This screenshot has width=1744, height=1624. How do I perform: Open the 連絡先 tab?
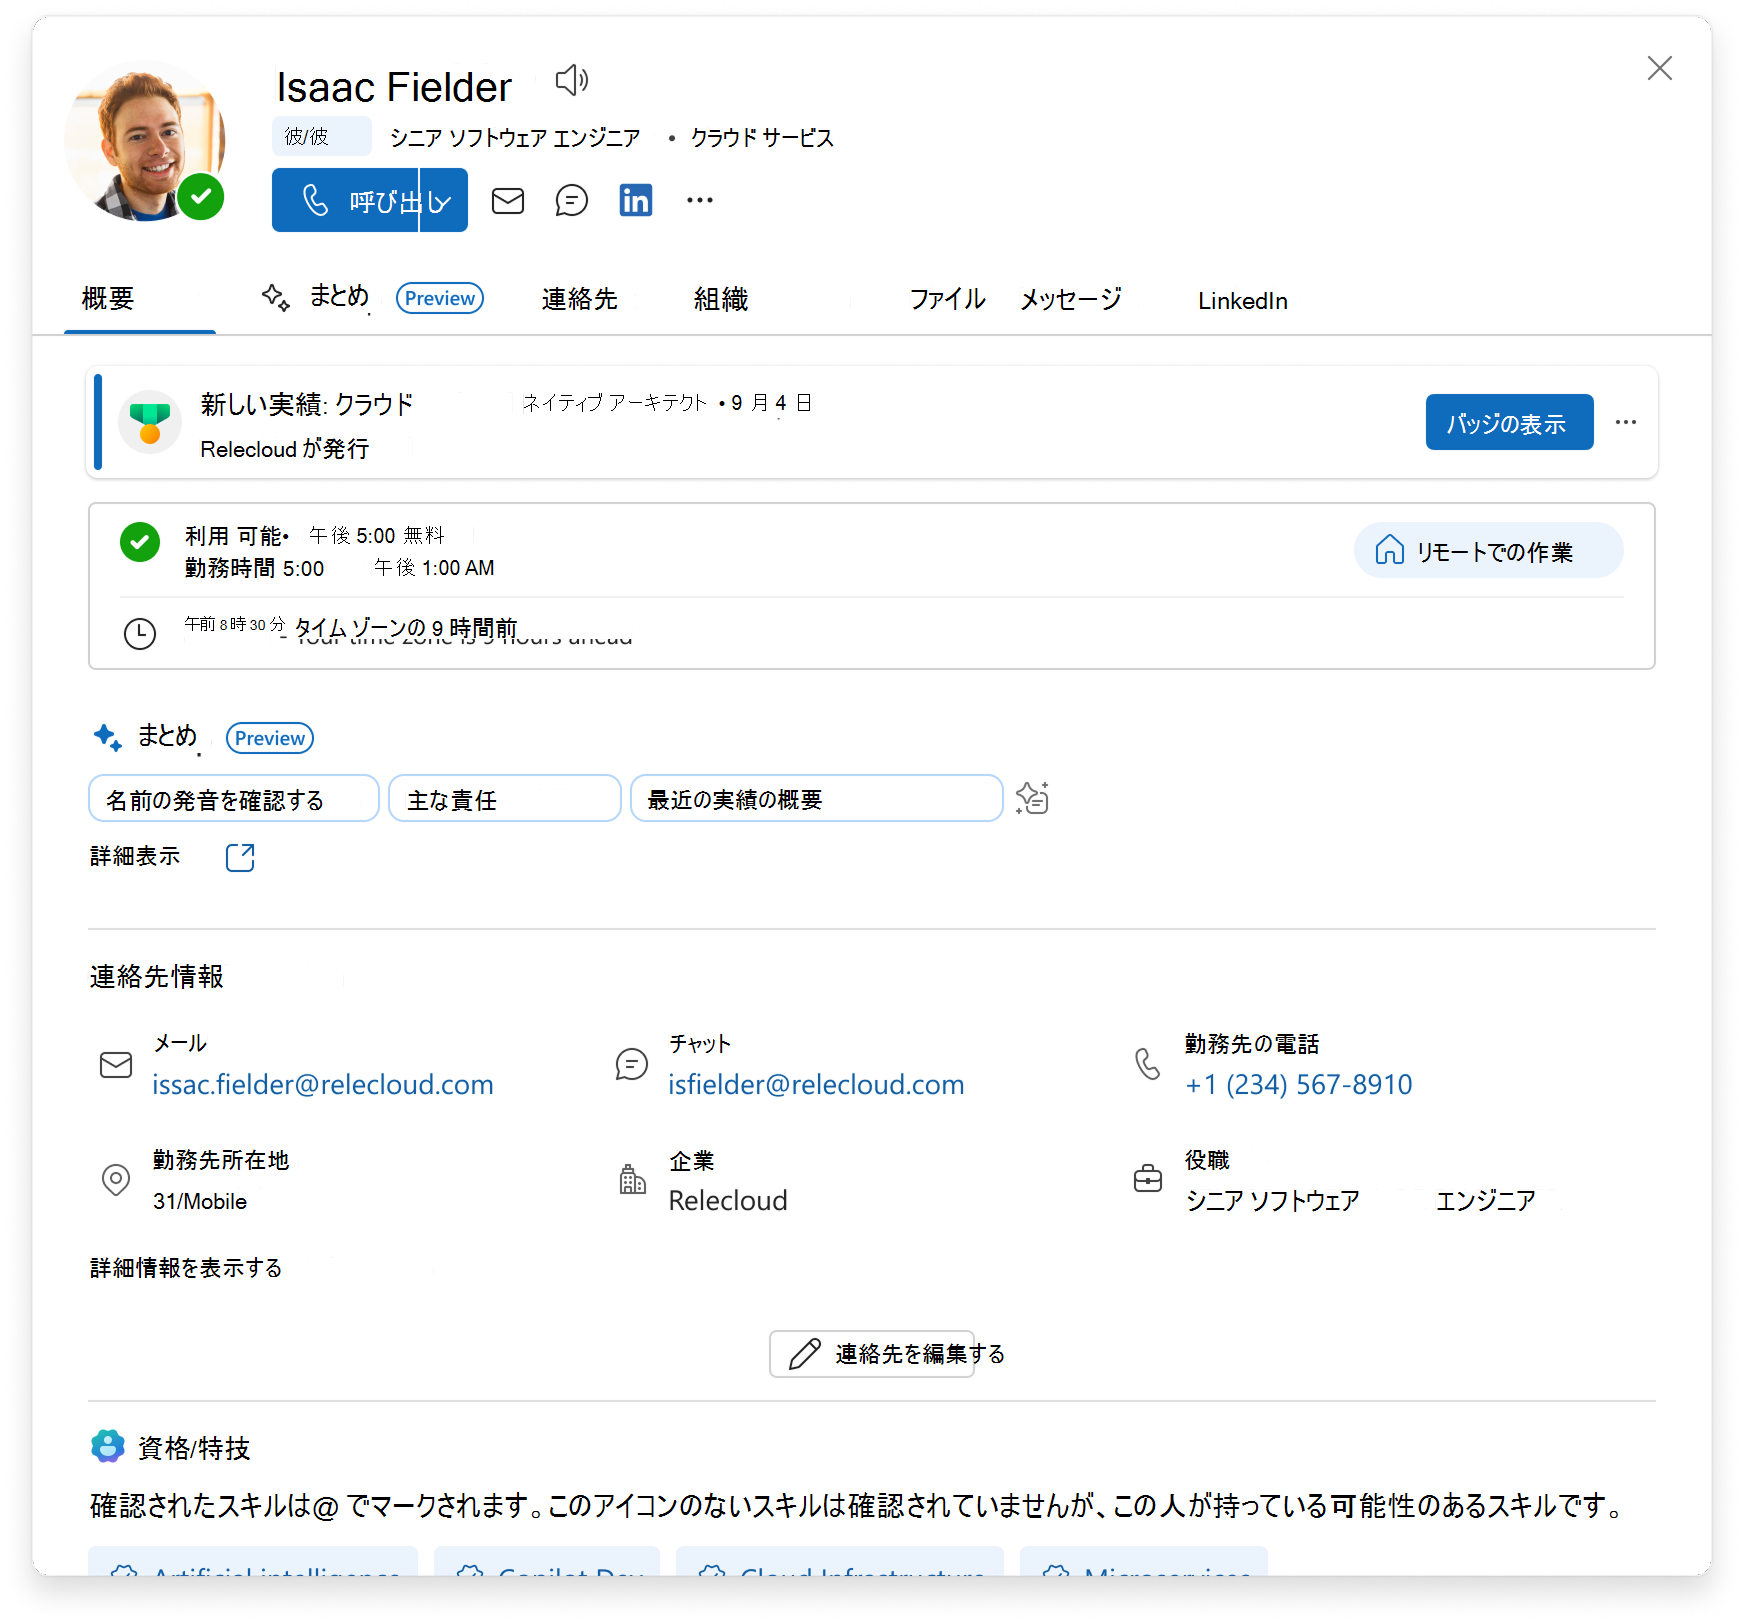coord(580,299)
